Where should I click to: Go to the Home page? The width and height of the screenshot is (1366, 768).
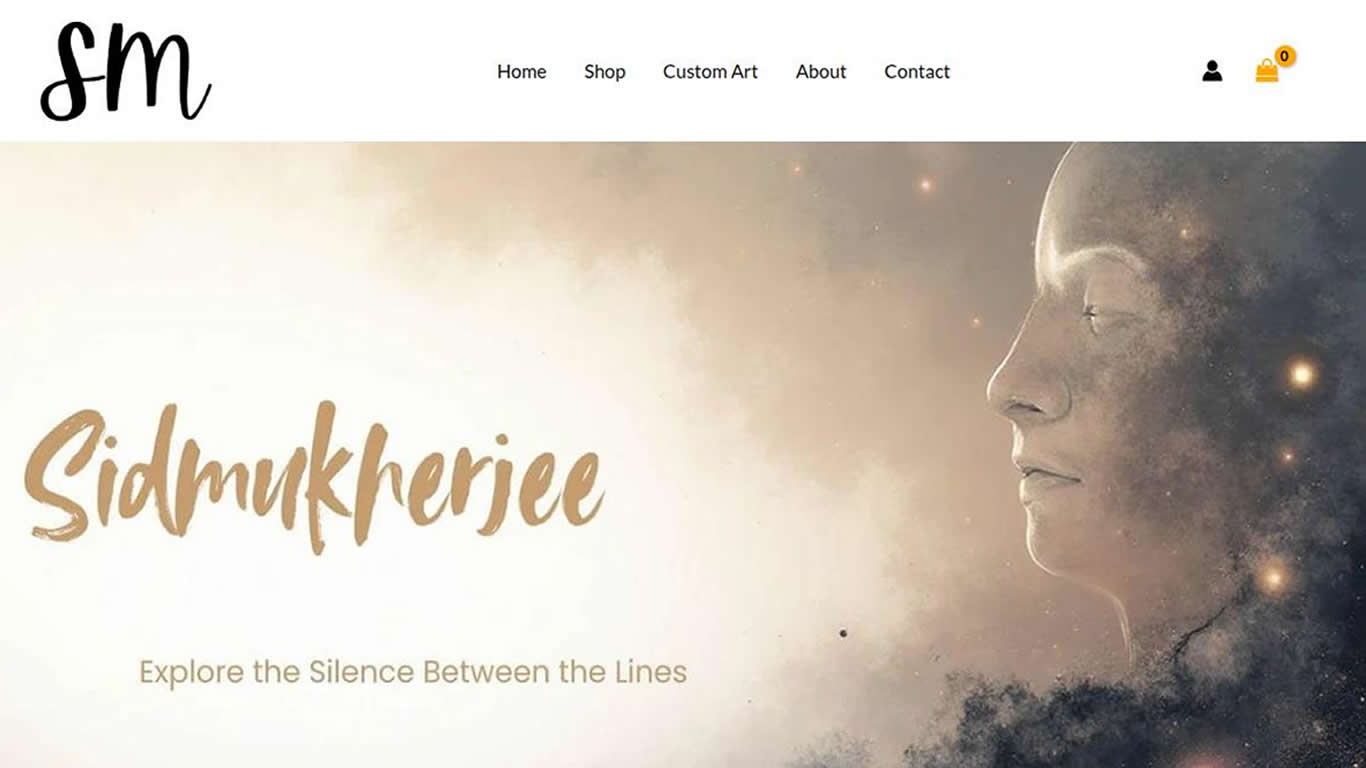click(522, 72)
